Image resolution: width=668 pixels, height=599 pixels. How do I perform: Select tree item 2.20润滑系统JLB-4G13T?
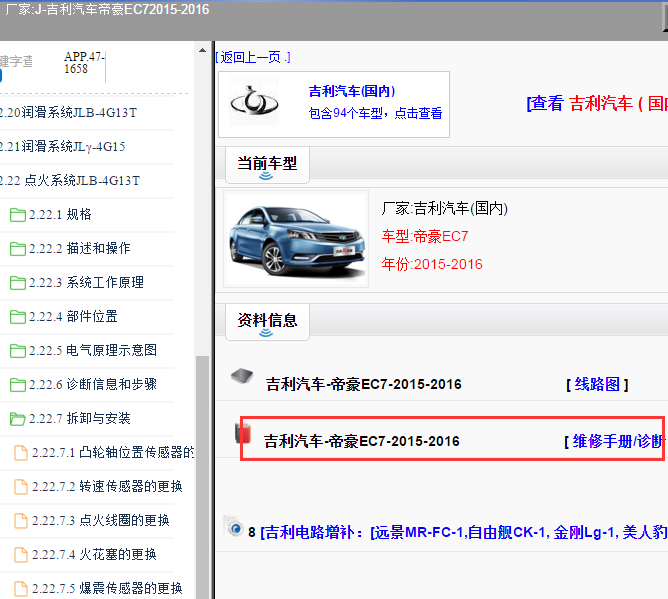tap(69, 113)
